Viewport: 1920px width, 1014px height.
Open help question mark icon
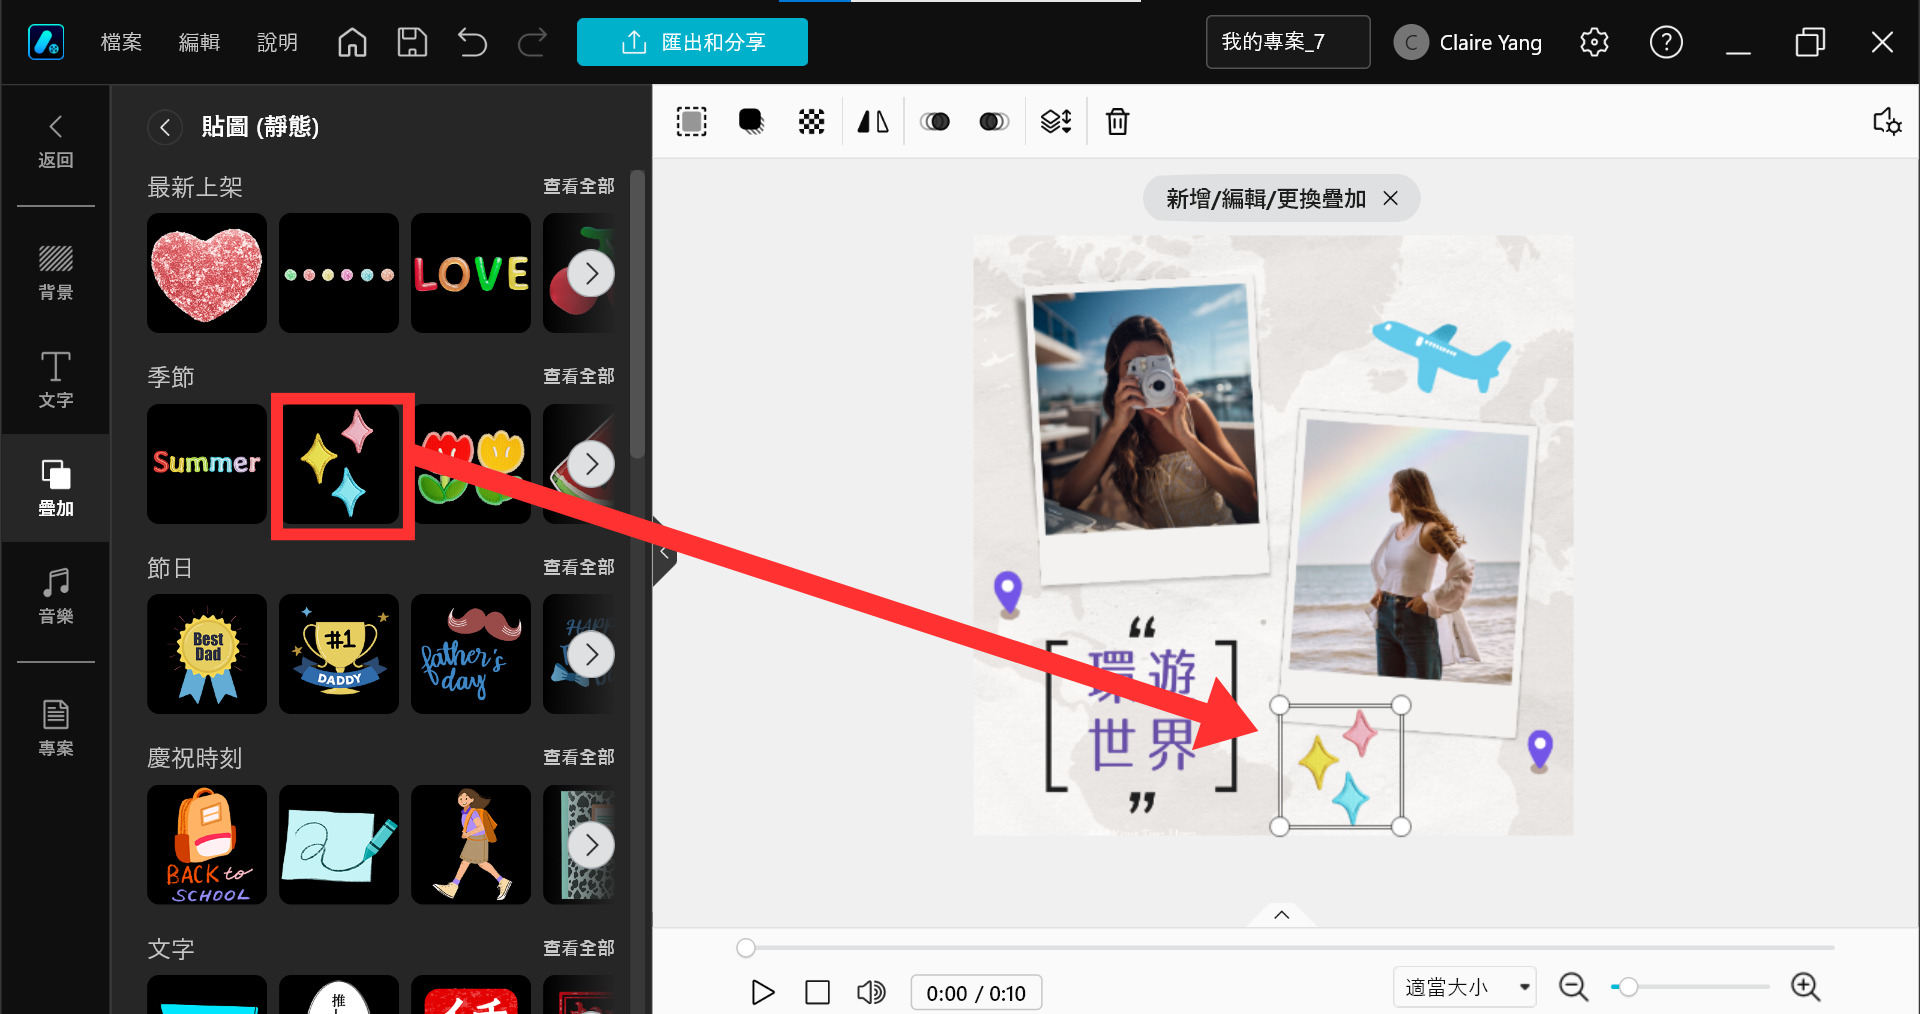(x=1666, y=42)
